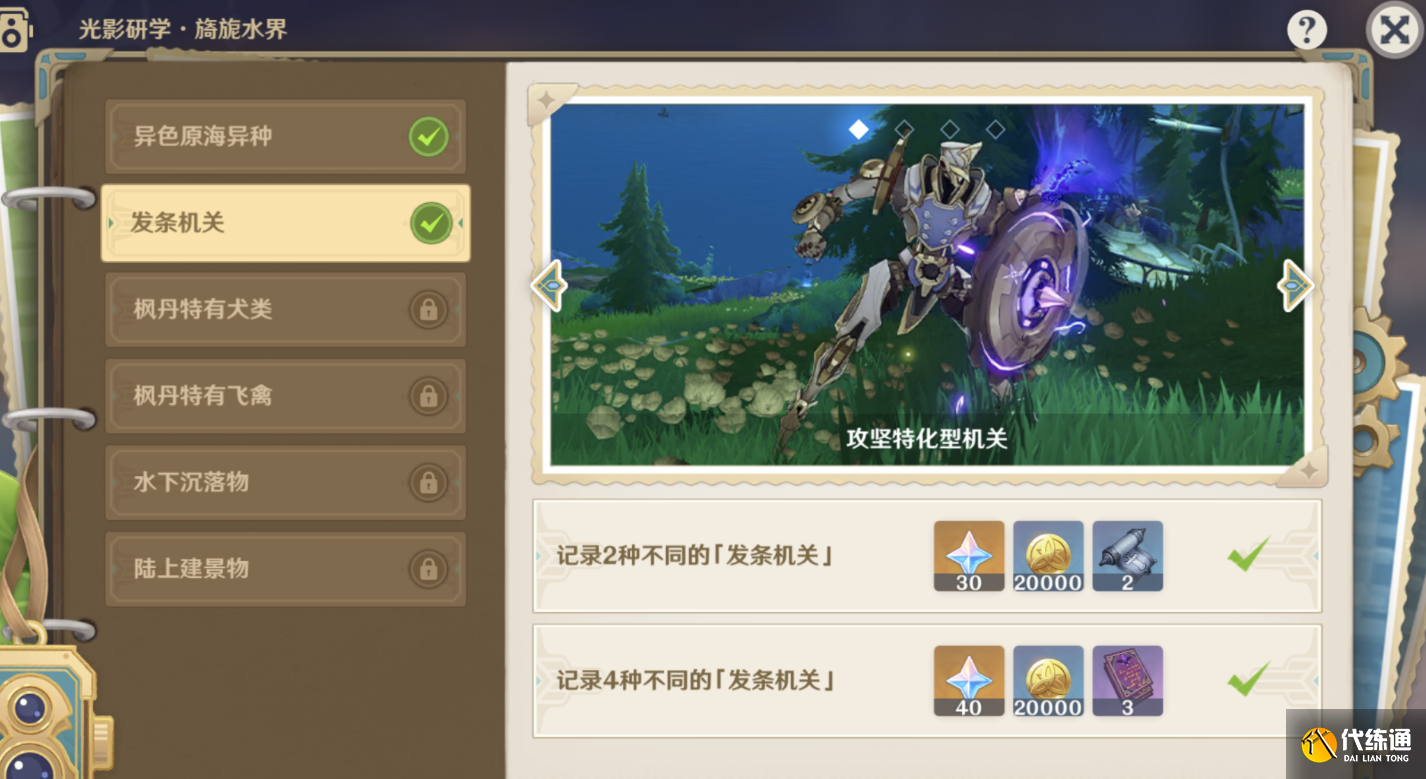The width and height of the screenshot is (1426, 779).
Task: Click the camera icon beside 光影研学 title
Action: (14, 28)
